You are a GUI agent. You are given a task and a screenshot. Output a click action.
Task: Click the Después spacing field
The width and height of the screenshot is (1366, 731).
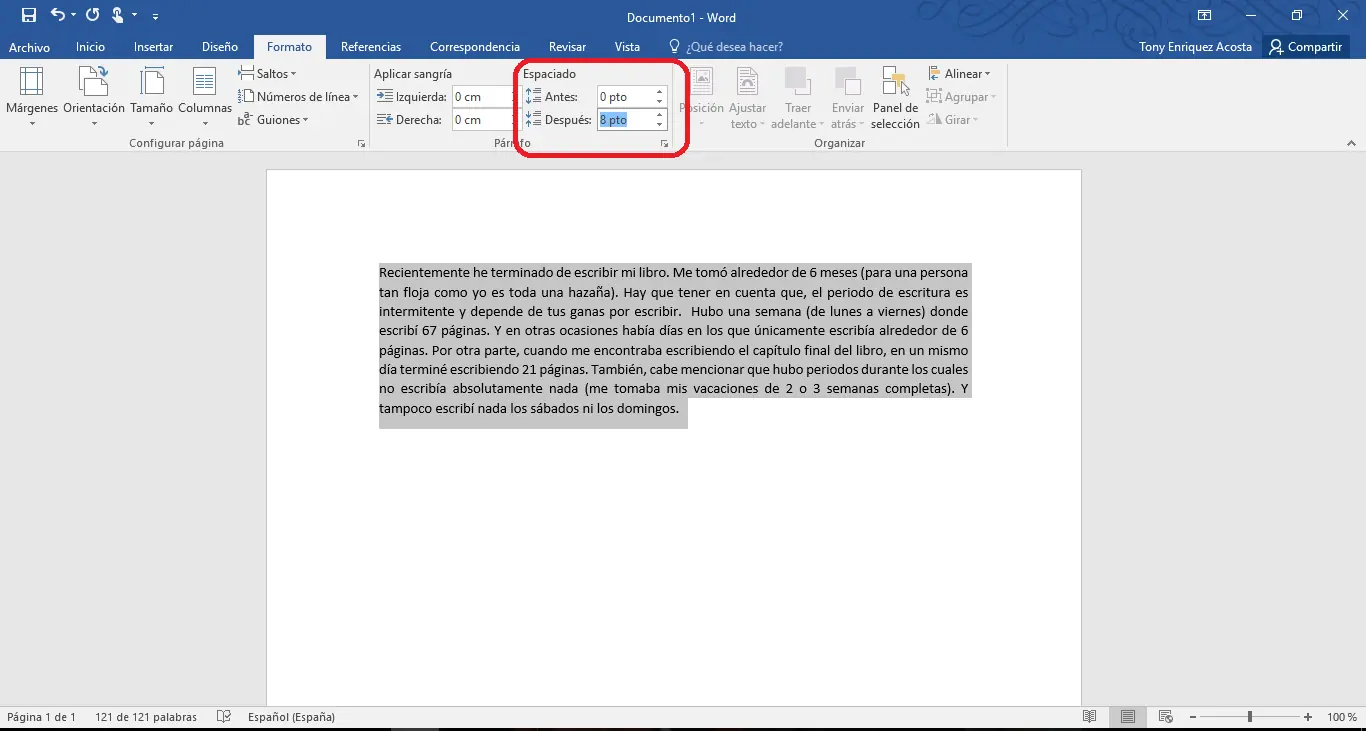(x=625, y=120)
